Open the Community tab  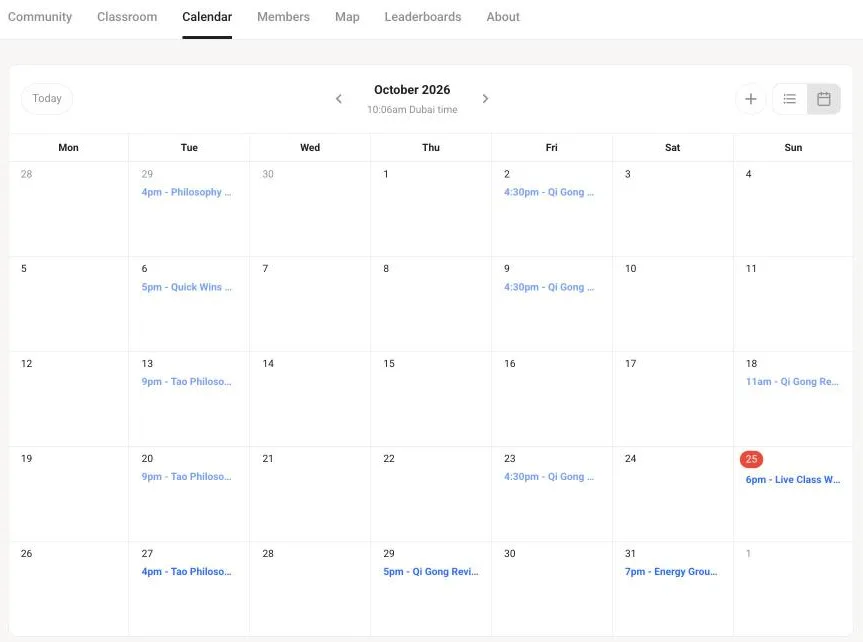tap(40, 17)
